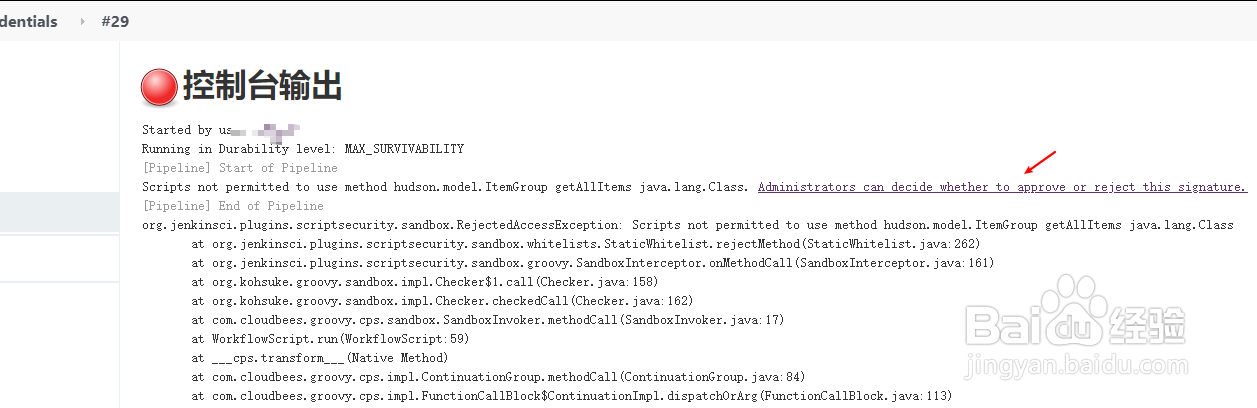Viewport: 1257px width, 408px height.
Task: Click the RejectedAccessException error line
Action: pyautogui.click(x=687, y=225)
